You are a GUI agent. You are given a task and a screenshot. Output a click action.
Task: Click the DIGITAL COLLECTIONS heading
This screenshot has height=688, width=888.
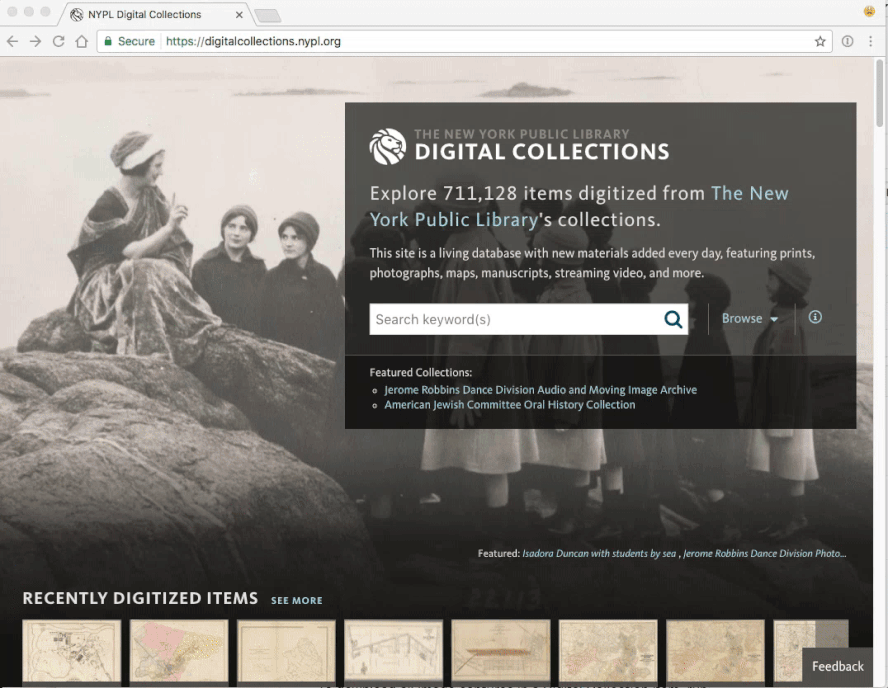(x=542, y=152)
